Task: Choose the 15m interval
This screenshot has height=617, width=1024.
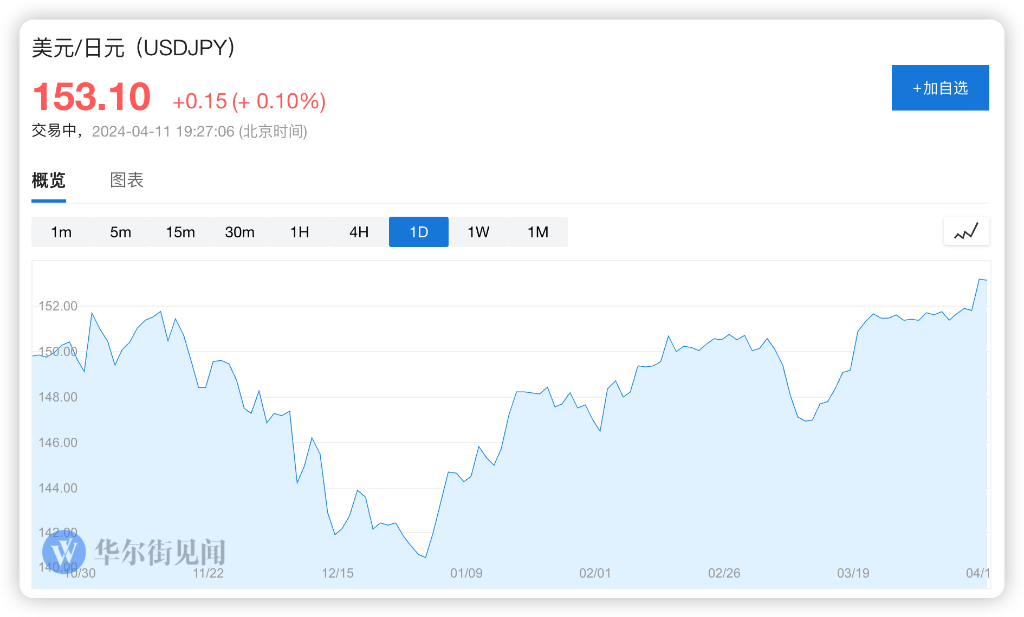Action: pos(180,232)
